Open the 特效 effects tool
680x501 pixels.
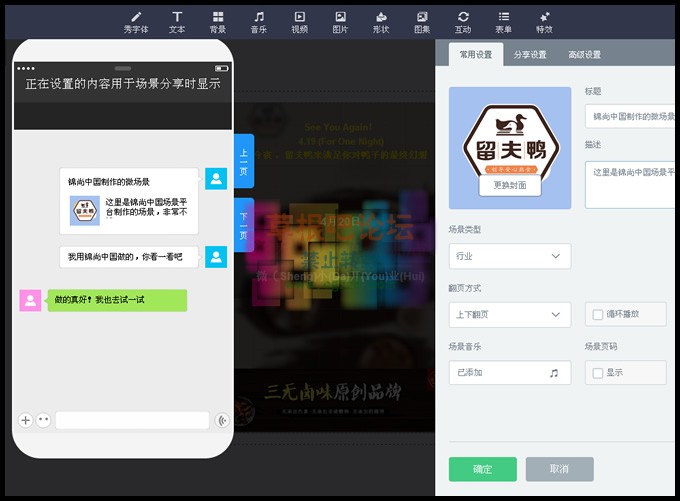click(545, 23)
